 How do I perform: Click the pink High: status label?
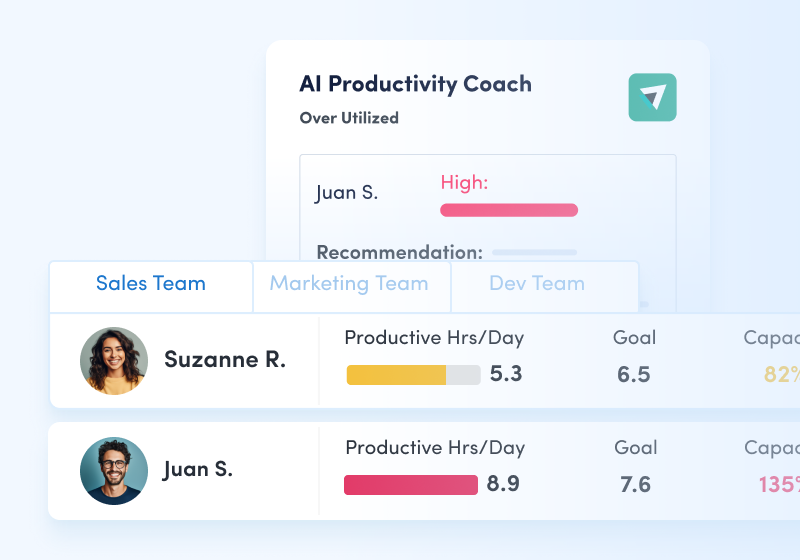[x=464, y=182]
